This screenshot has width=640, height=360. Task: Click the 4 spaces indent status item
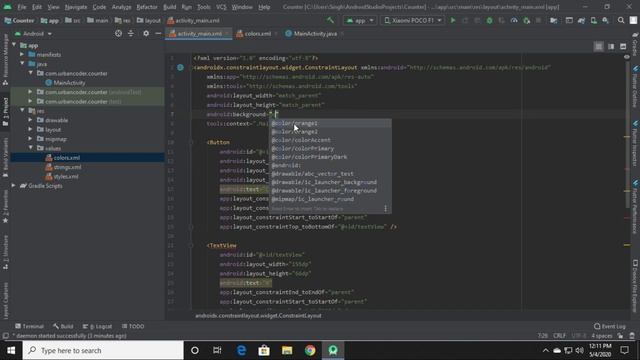602,336
